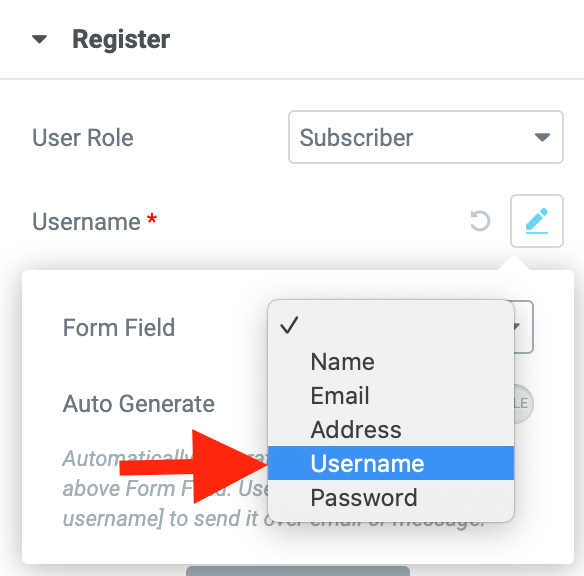
Task: Click the Username required field label
Action: (x=95, y=222)
